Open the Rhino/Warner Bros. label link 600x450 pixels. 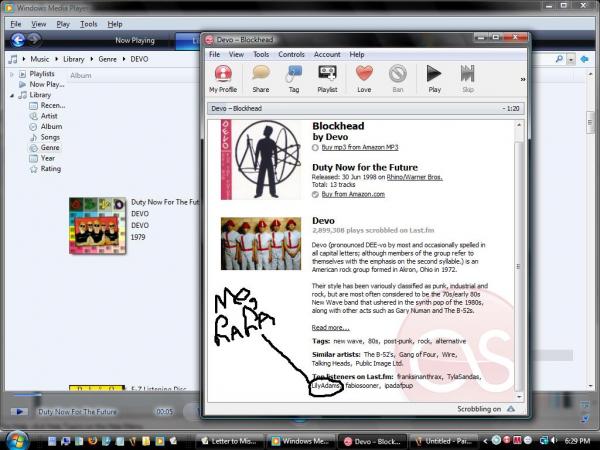click(414, 177)
